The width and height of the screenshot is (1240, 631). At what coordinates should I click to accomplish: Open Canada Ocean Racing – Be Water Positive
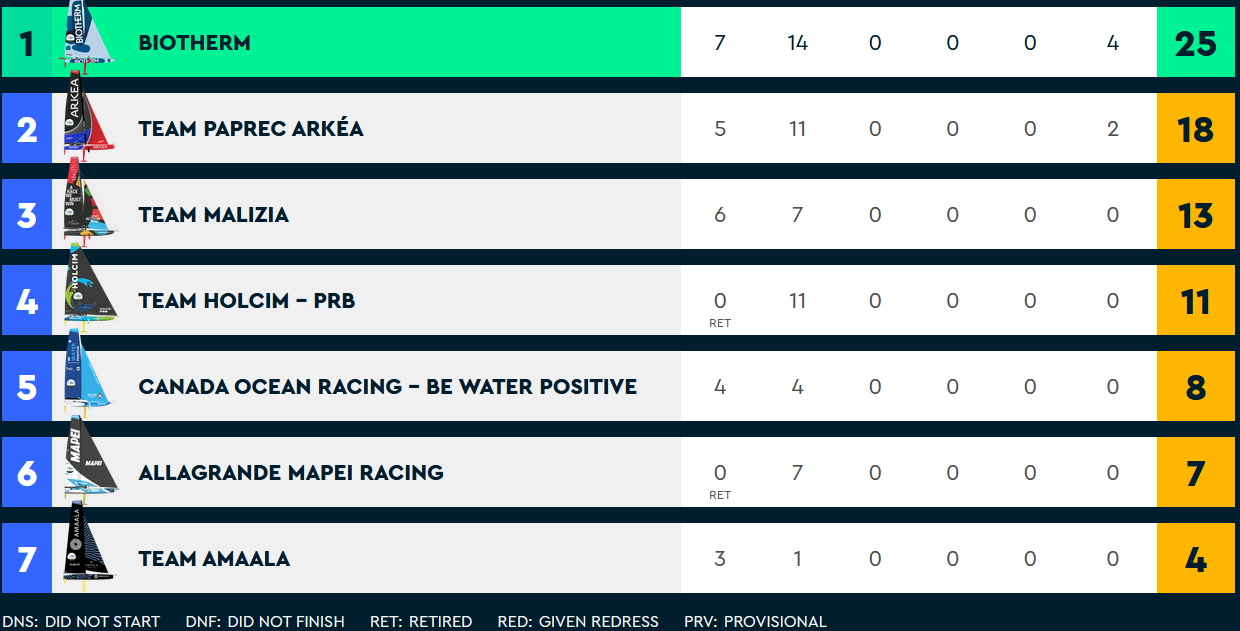click(x=388, y=387)
